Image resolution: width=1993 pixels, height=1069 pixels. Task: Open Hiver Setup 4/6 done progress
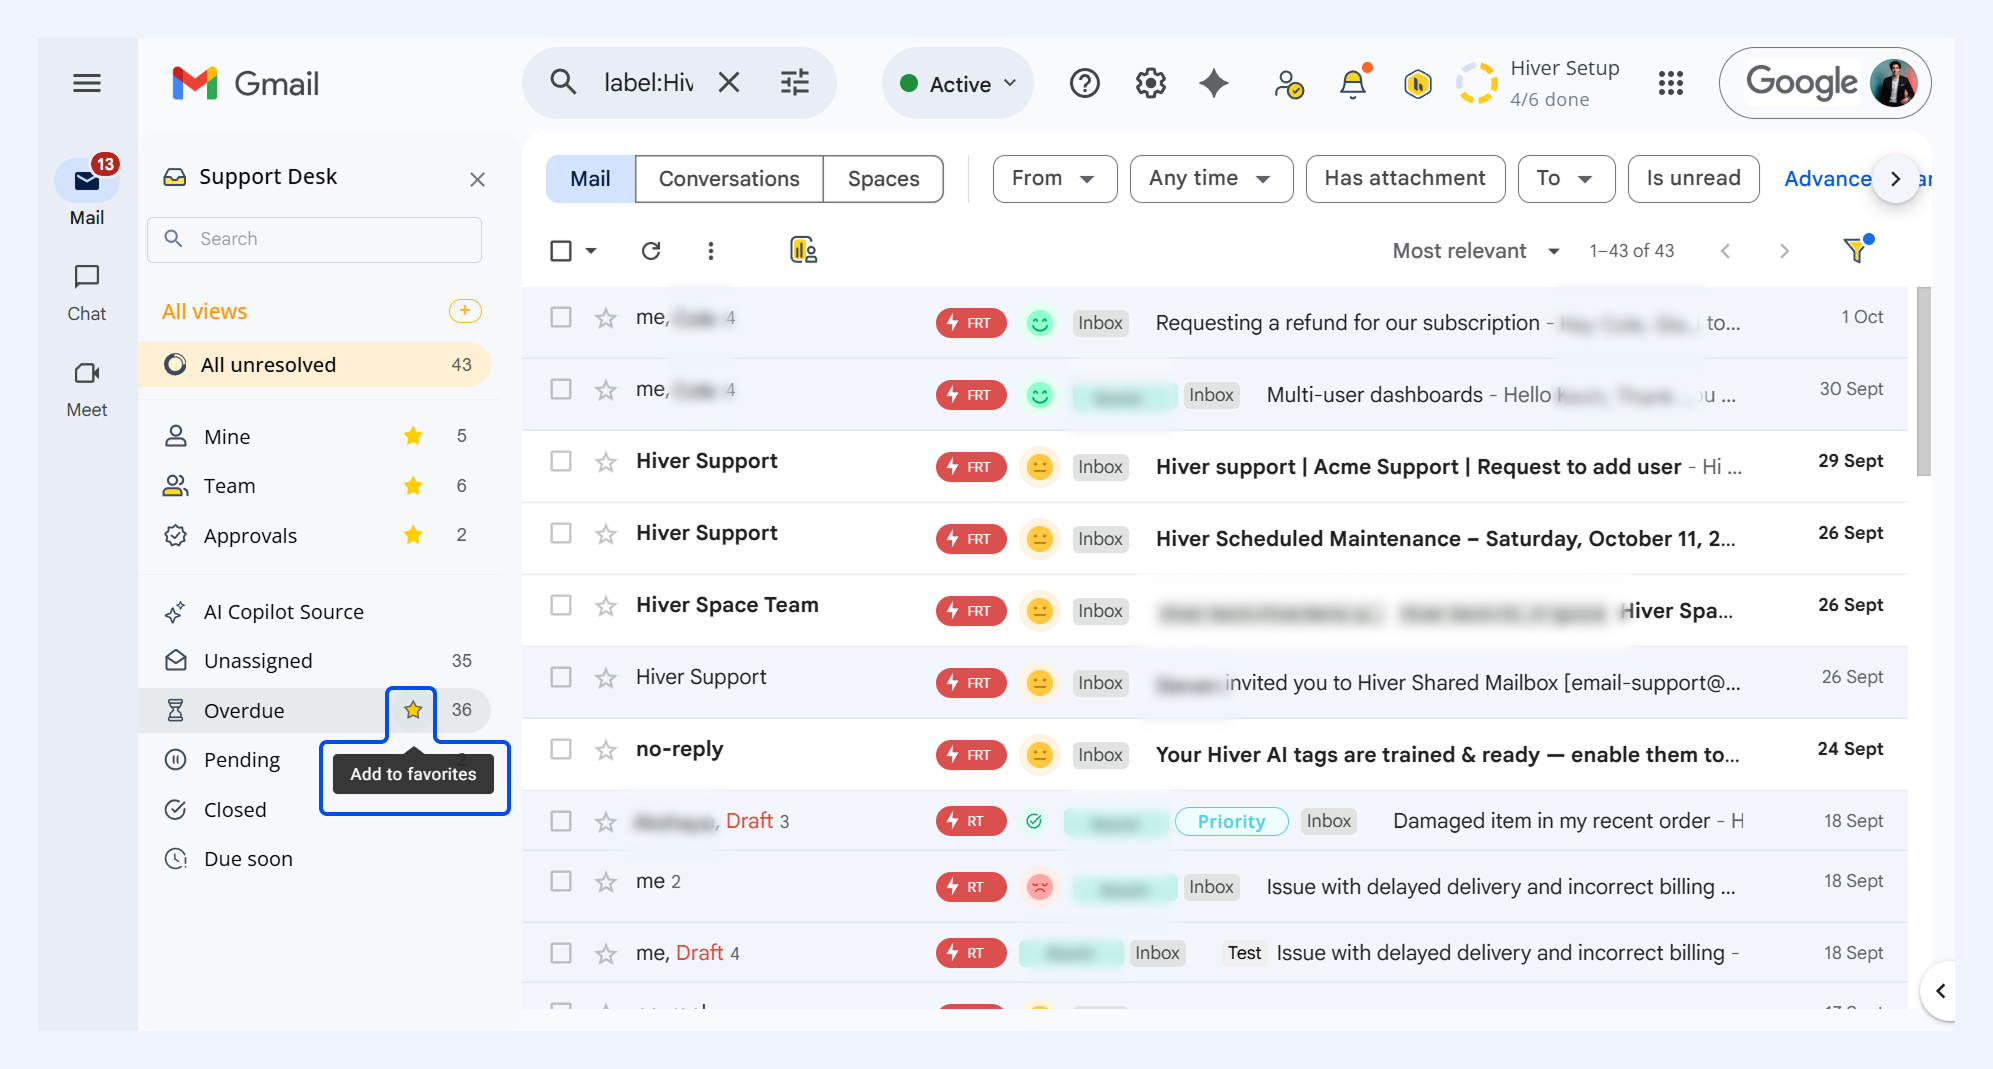1538,83
